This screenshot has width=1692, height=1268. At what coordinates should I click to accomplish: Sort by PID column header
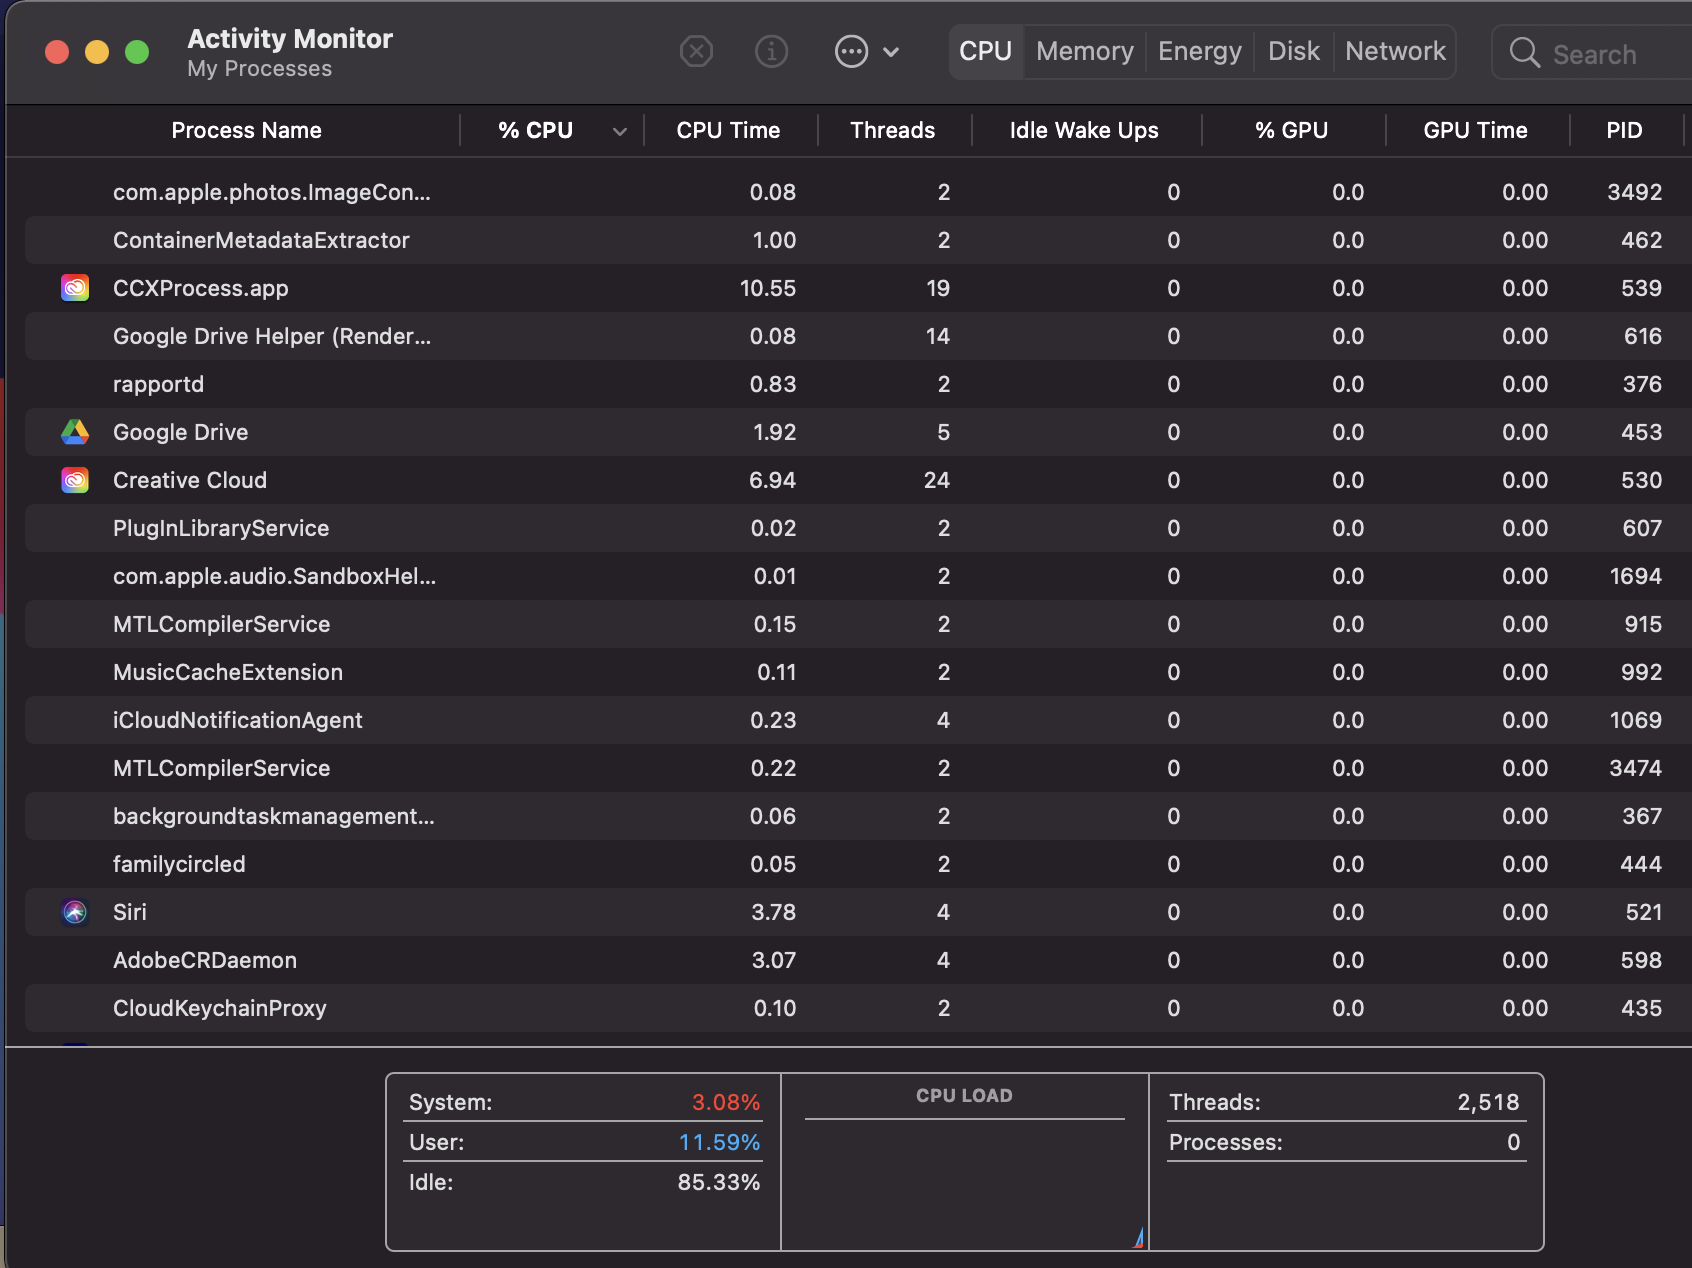1625,130
